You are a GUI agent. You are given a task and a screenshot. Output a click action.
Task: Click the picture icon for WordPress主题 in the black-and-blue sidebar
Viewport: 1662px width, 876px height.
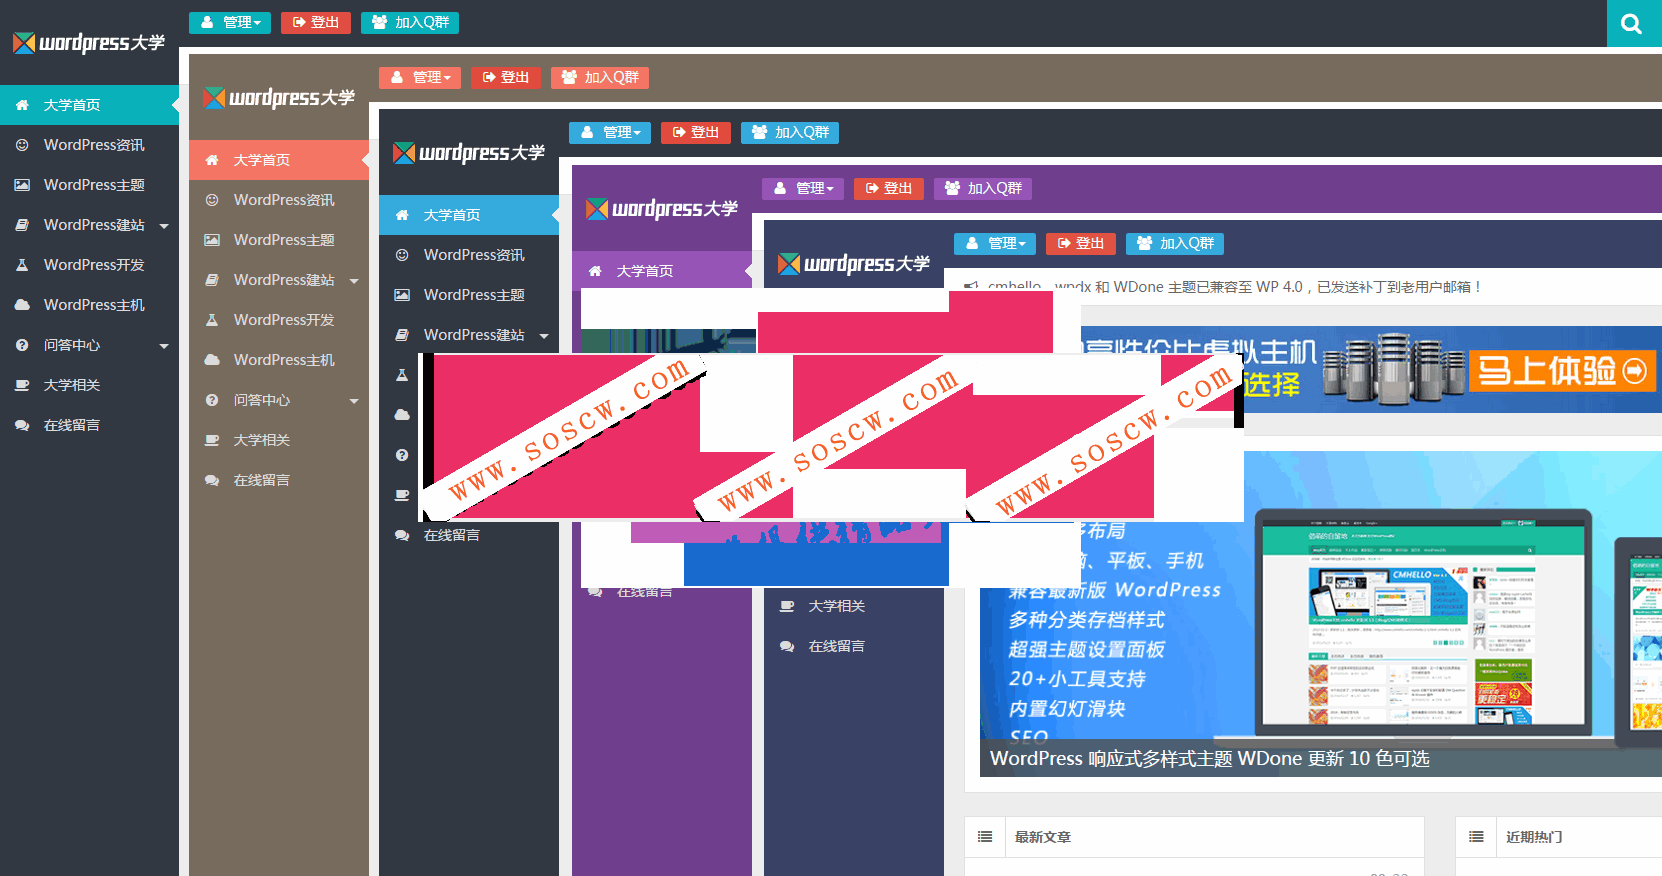[x=402, y=295]
